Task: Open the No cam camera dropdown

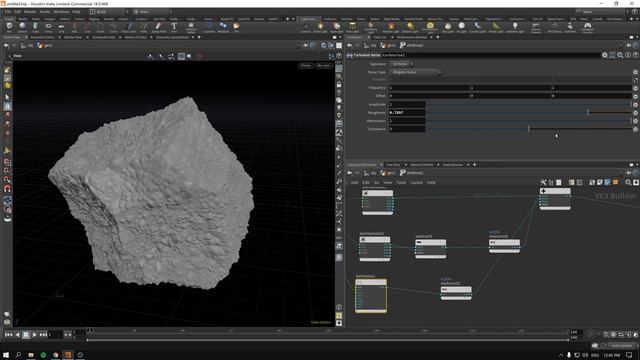Action: 324,66
